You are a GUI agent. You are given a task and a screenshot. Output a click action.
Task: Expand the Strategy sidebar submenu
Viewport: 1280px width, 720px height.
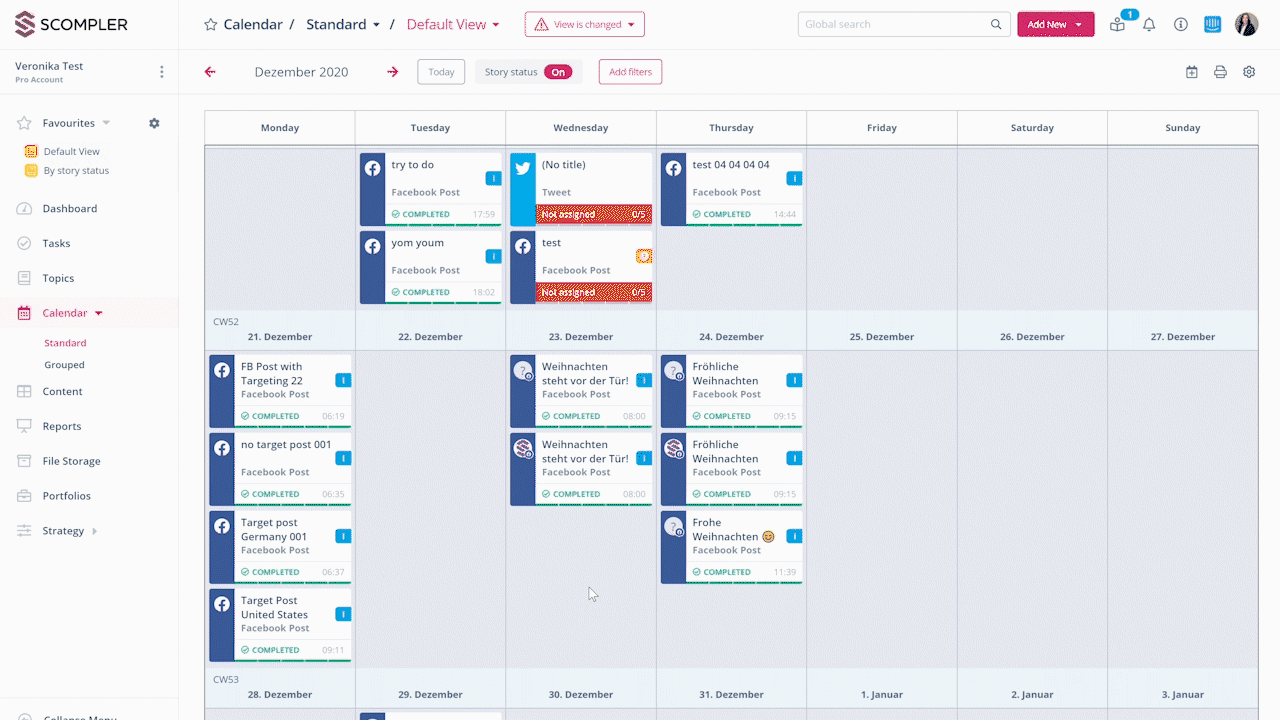point(95,531)
